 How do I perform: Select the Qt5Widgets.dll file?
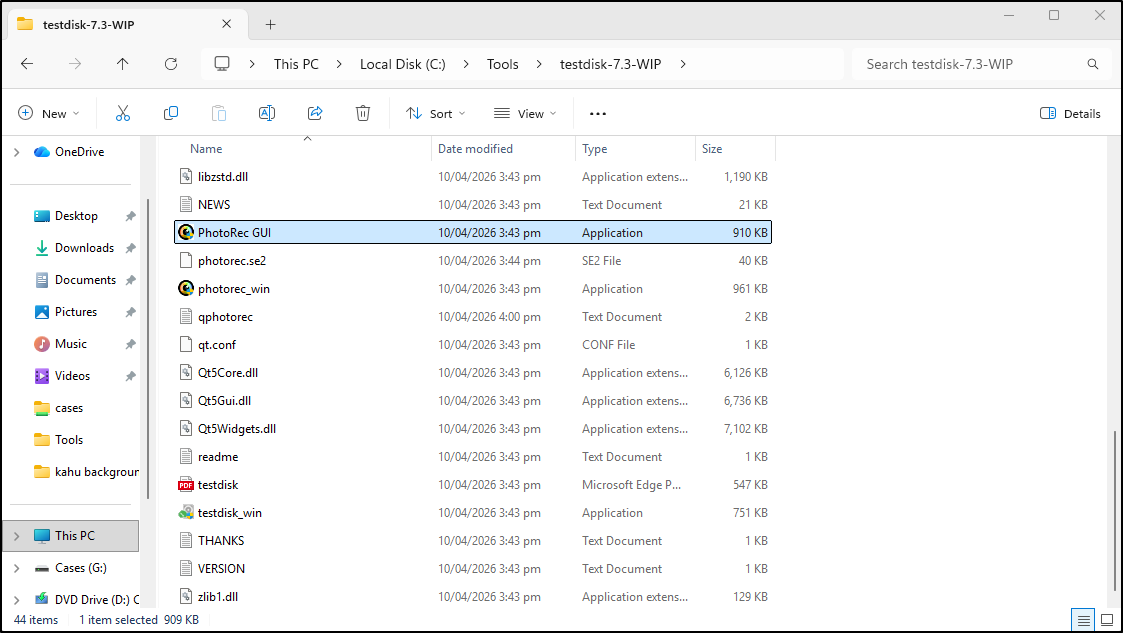[x=473, y=428]
